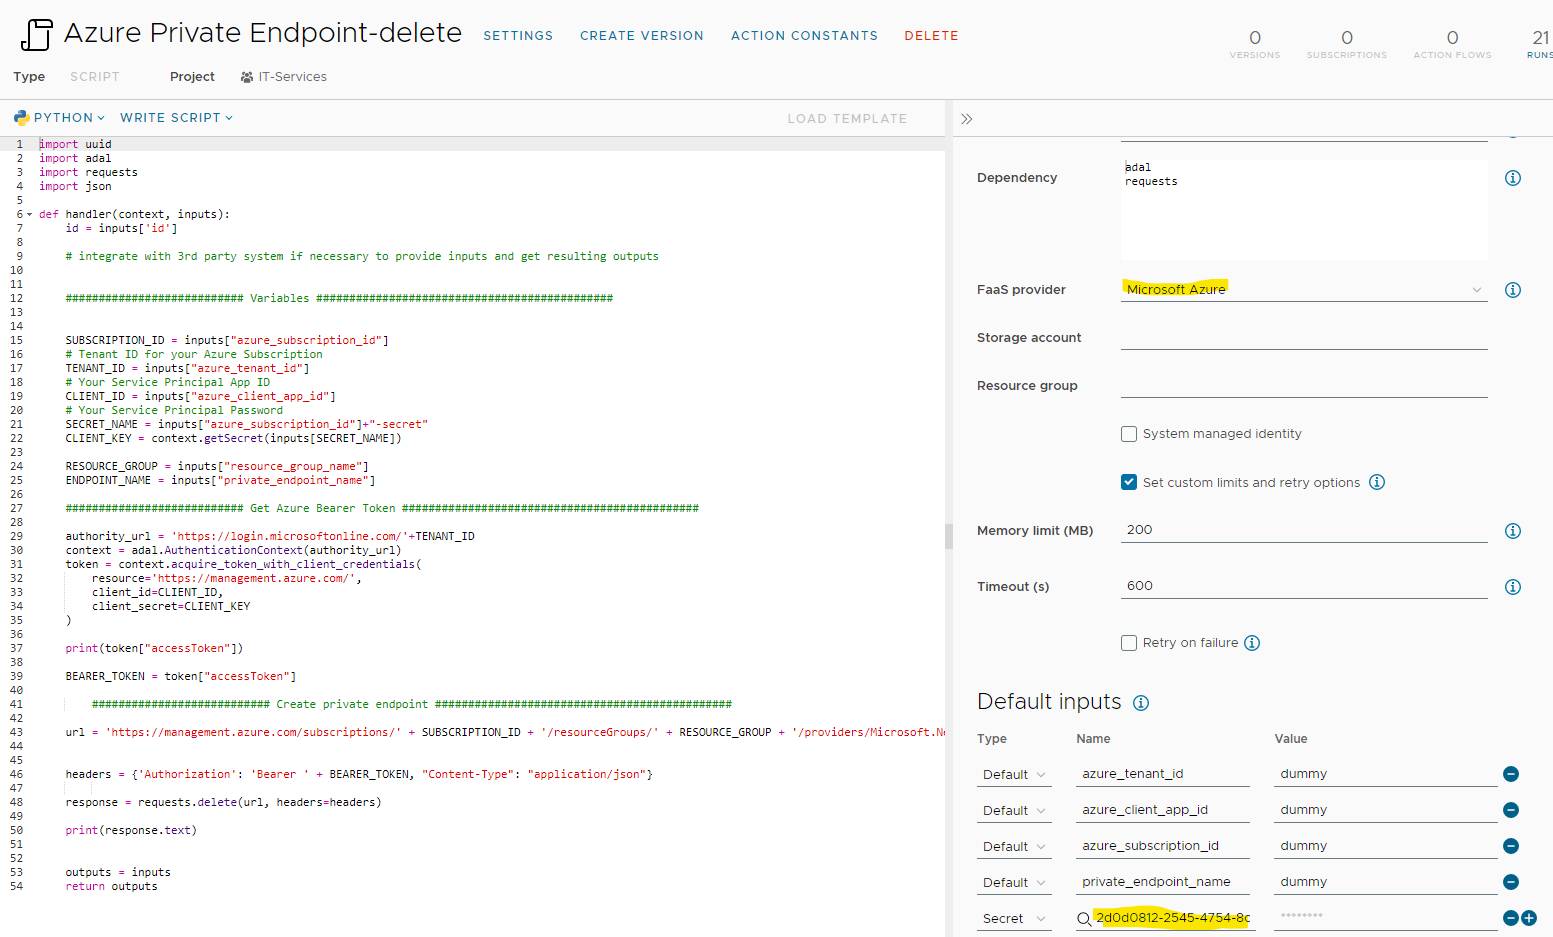Open info icon next to Default inputs heading
Image resolution: width=1553 pixels, height=937 pixels.
point(1141,703)
